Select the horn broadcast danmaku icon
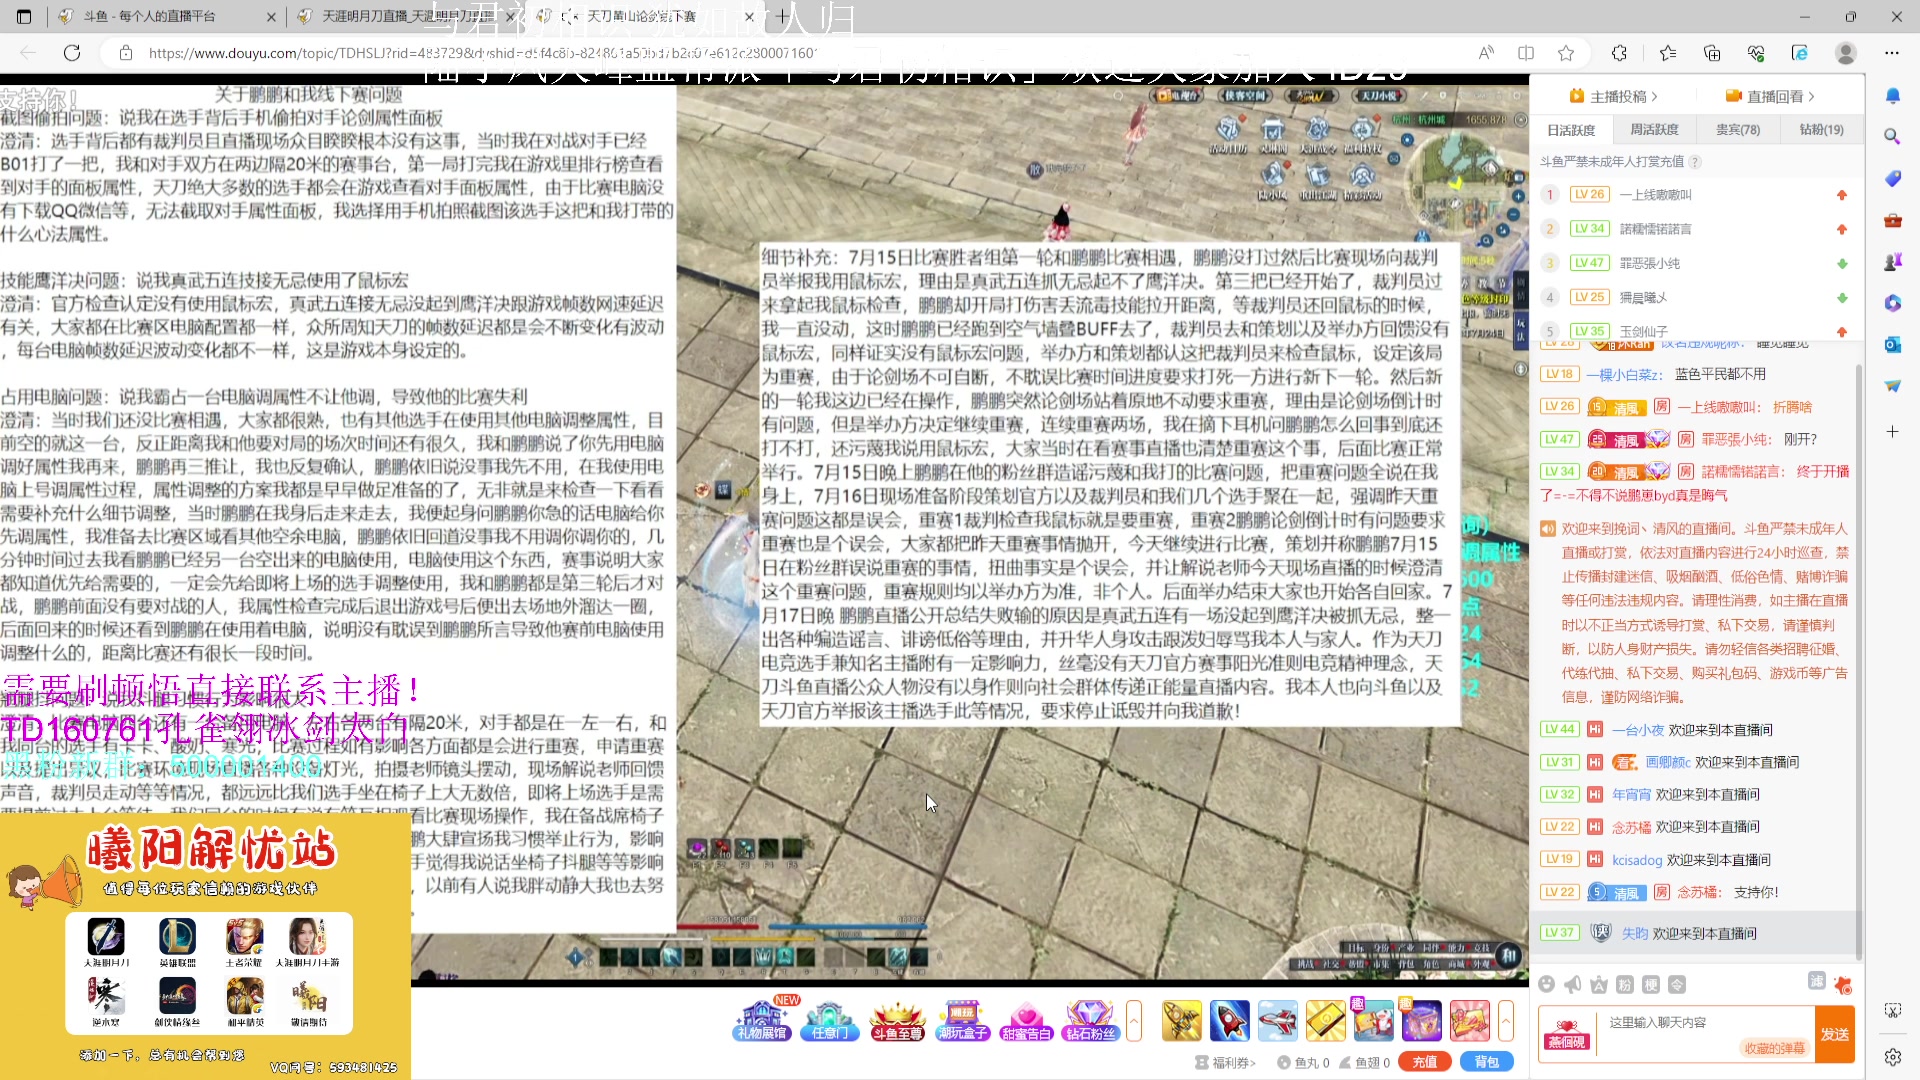This screenshot has height=1080, width=1920. (x=1572, y=984)
